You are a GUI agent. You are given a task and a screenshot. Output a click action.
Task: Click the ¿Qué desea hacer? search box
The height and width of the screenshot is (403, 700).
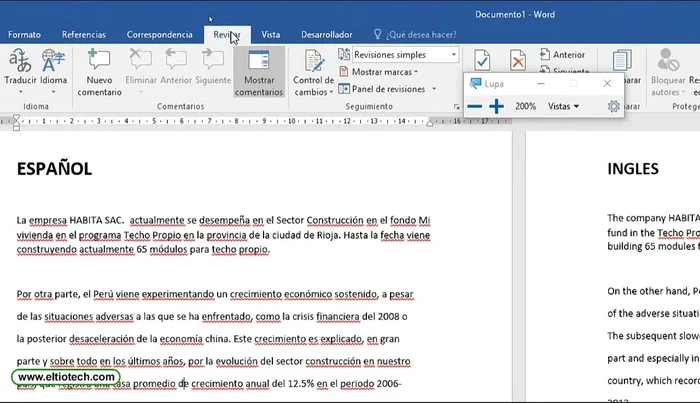(421, 34)
